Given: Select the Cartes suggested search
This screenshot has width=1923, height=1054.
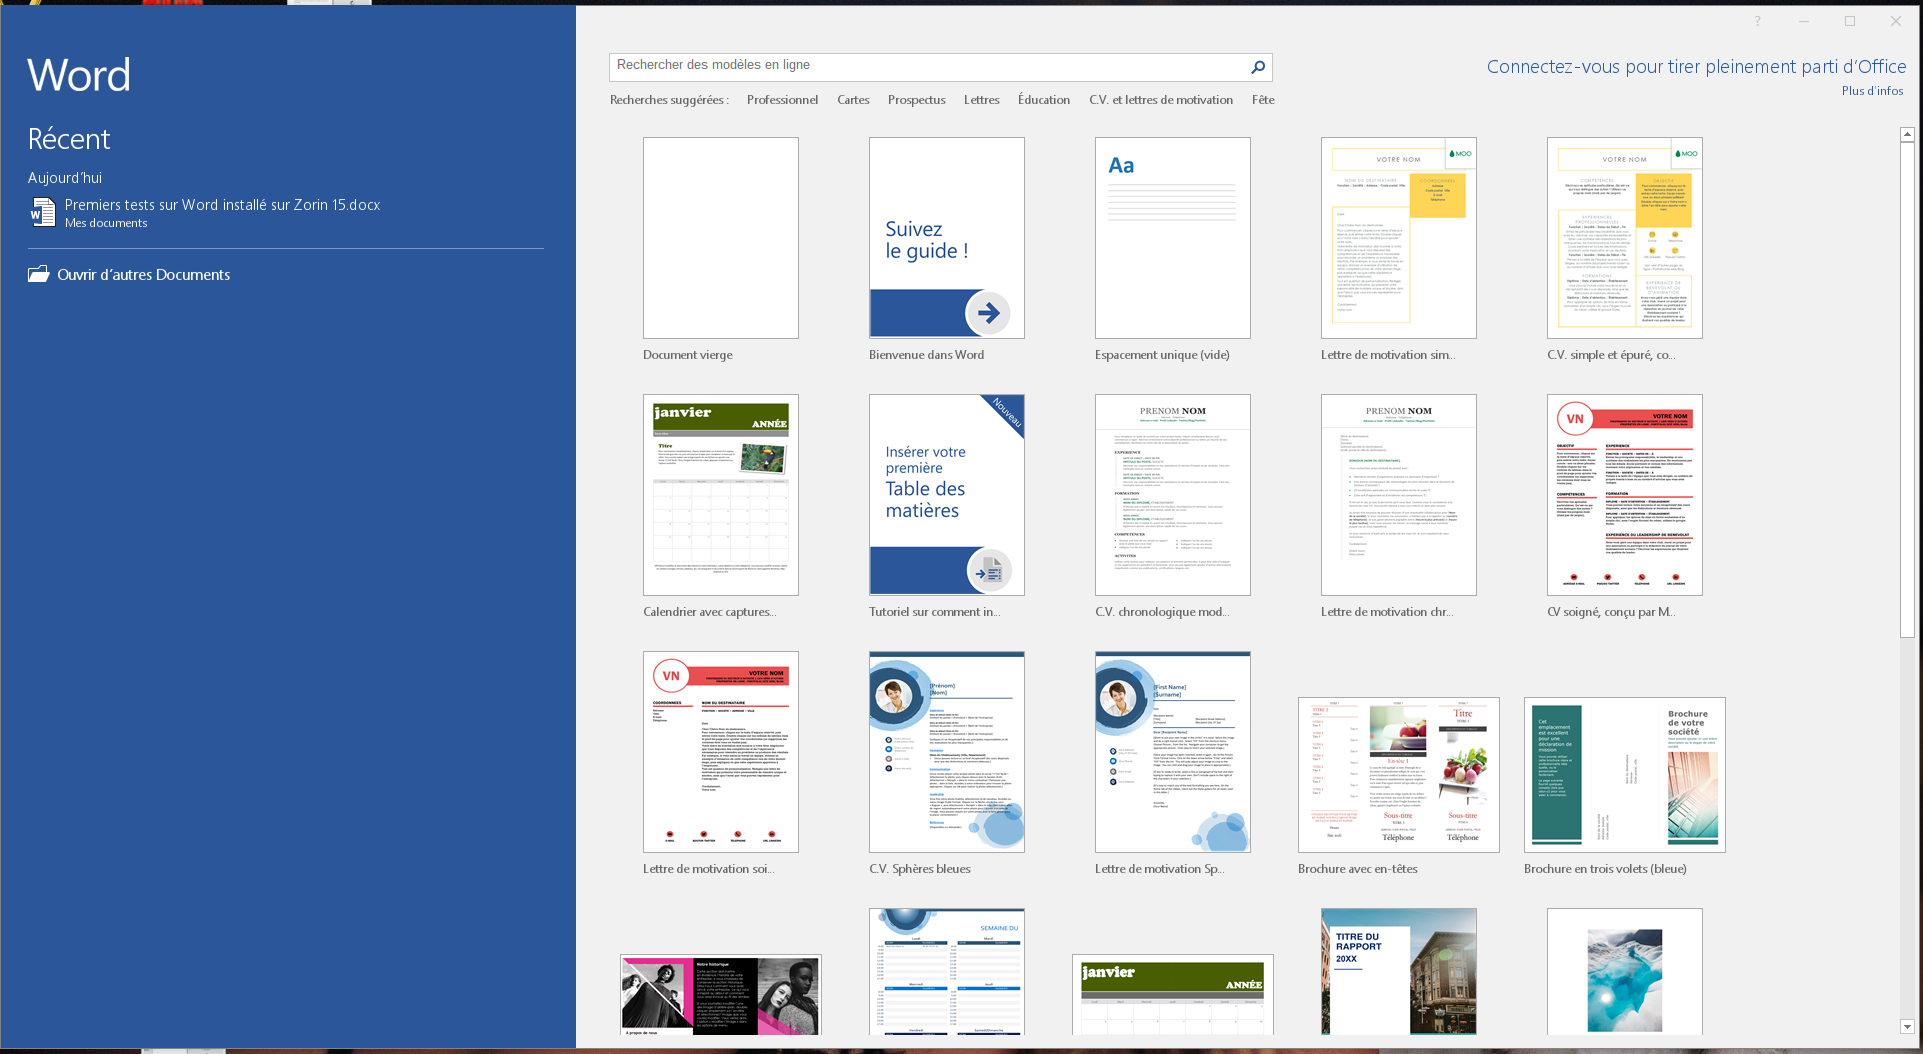Looking at the screenshot, I should (853, 100).
